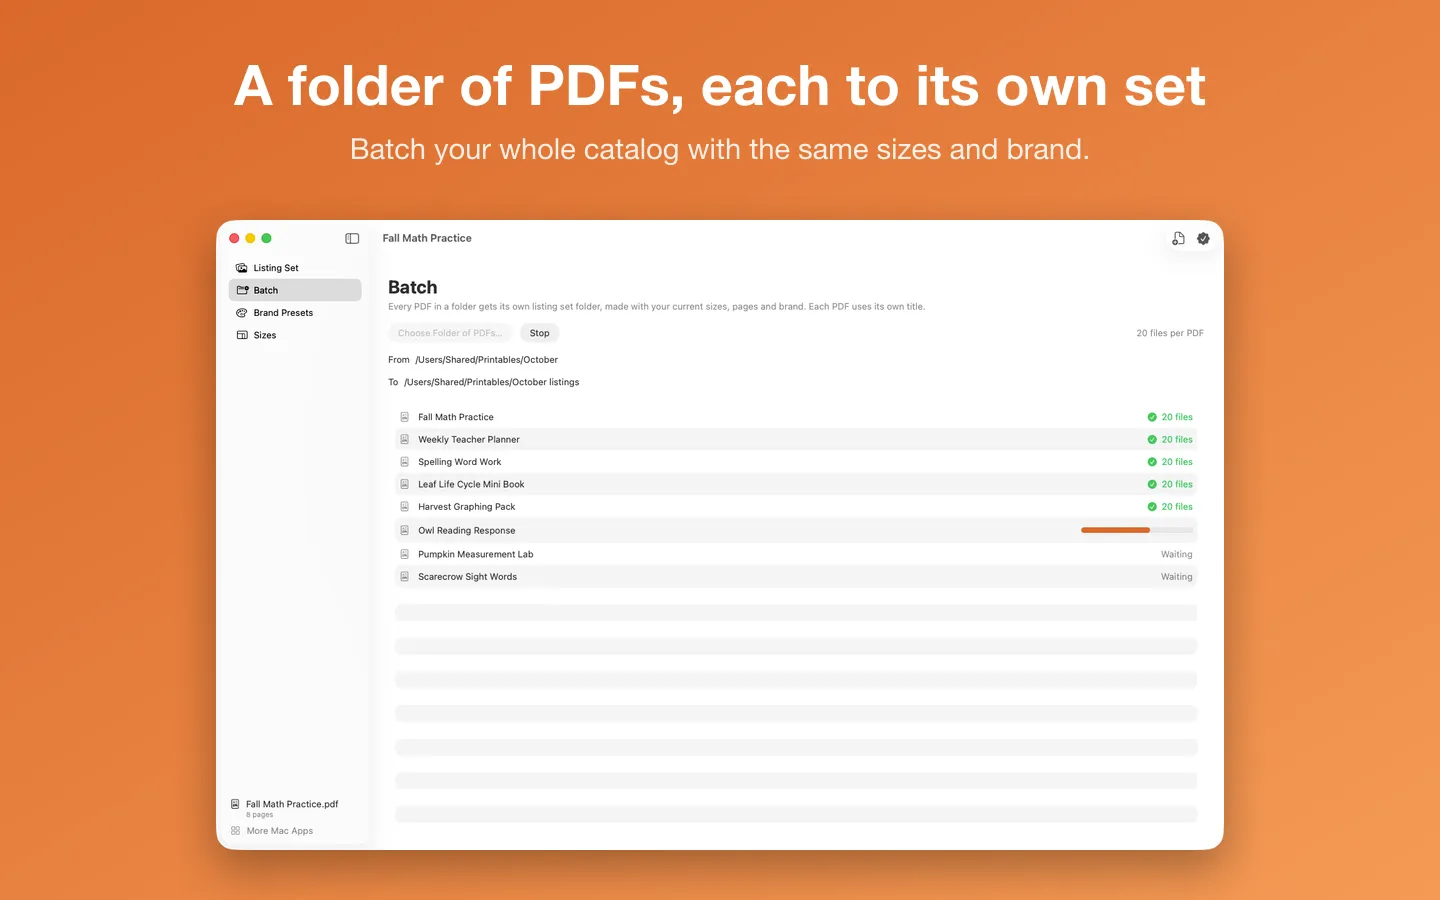Click the verified checkmark seal icon

tap(1203, 238)
